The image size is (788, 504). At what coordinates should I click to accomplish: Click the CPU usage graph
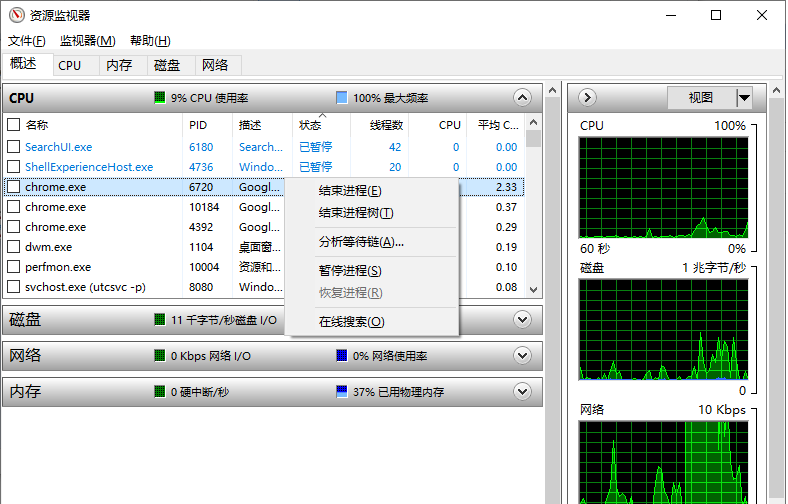pos(663,187)
